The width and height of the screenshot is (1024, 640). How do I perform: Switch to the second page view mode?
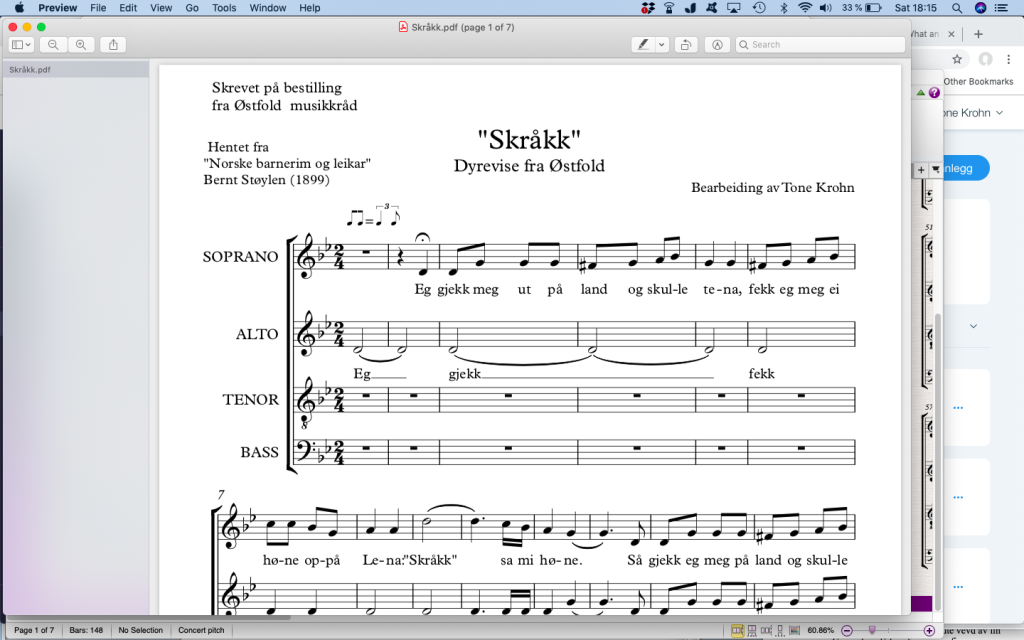(752, 630)
